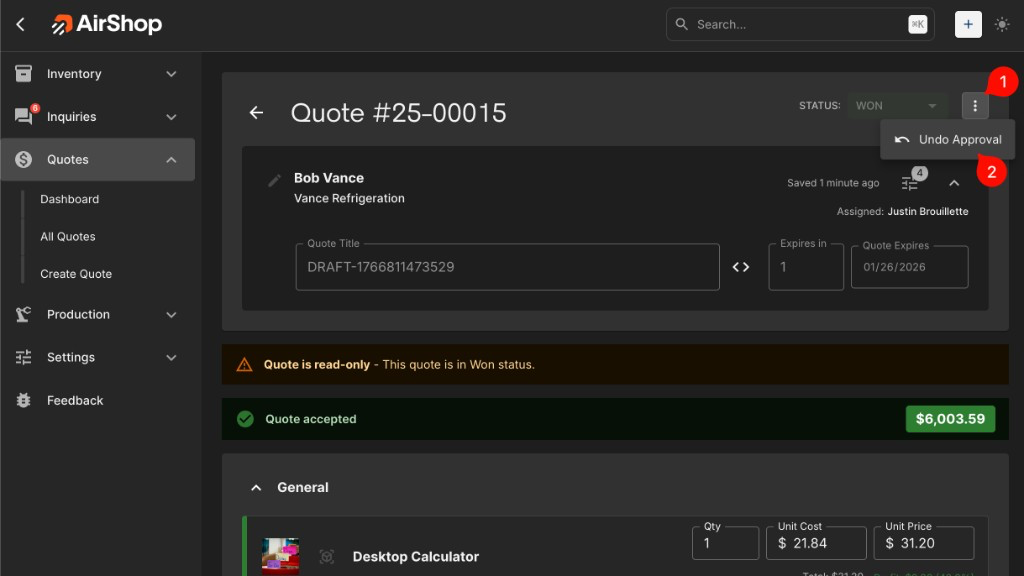
Task: Click the scan icon beside Desktop Calculator
Action: click(326, 557)
